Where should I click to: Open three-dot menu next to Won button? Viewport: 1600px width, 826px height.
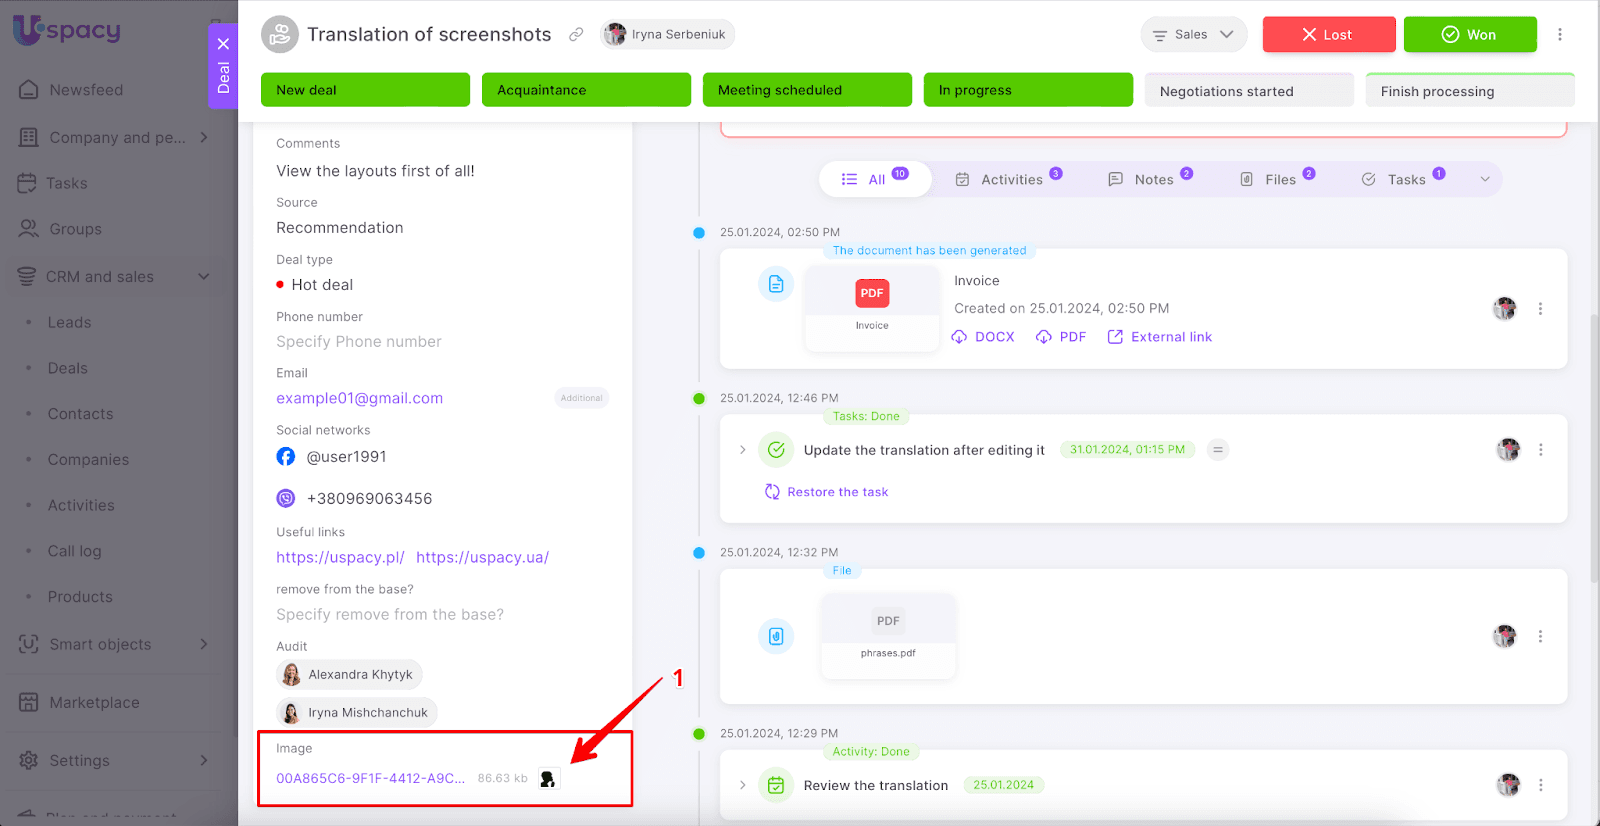click(x=1559, y=35)
